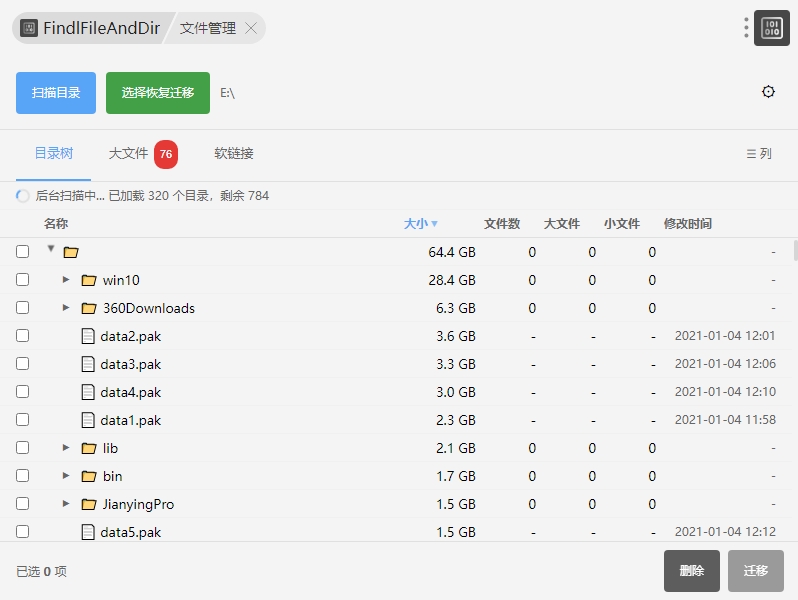Click the vertical scrollbar thumb
This screenshot has width=798, height=600.
(x=795, y=251)
